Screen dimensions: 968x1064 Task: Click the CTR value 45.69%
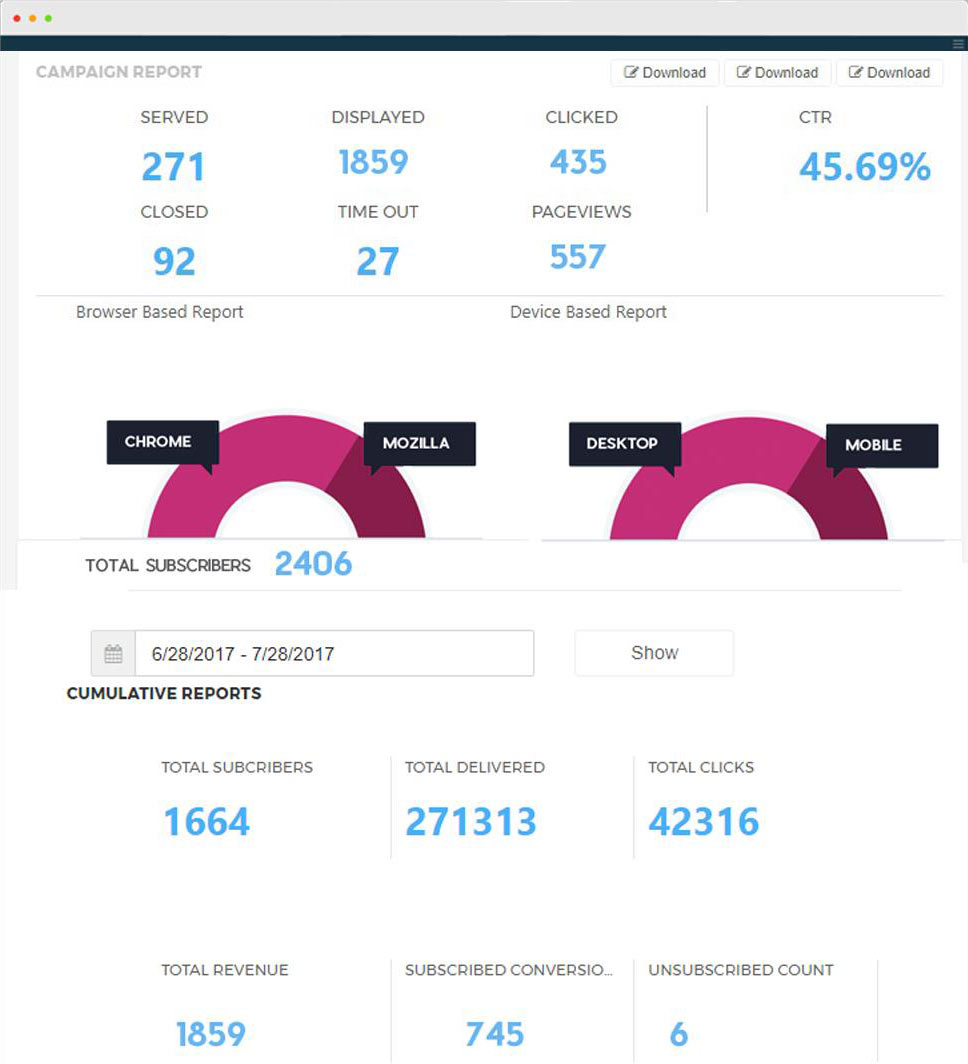pos(864,167)
